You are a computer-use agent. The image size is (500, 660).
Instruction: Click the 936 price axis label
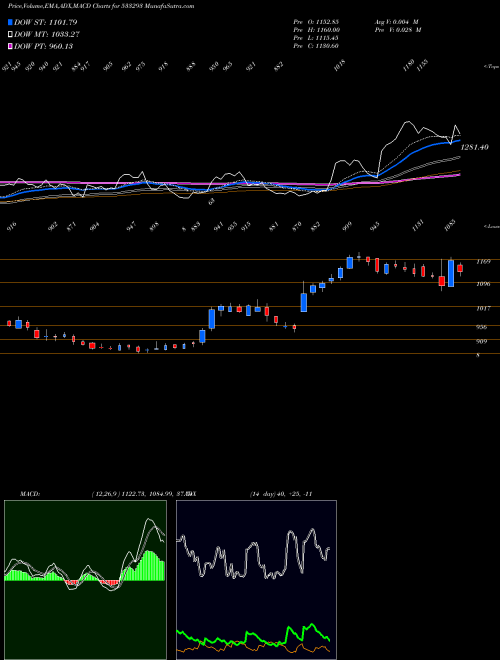[x=481, y=327]
